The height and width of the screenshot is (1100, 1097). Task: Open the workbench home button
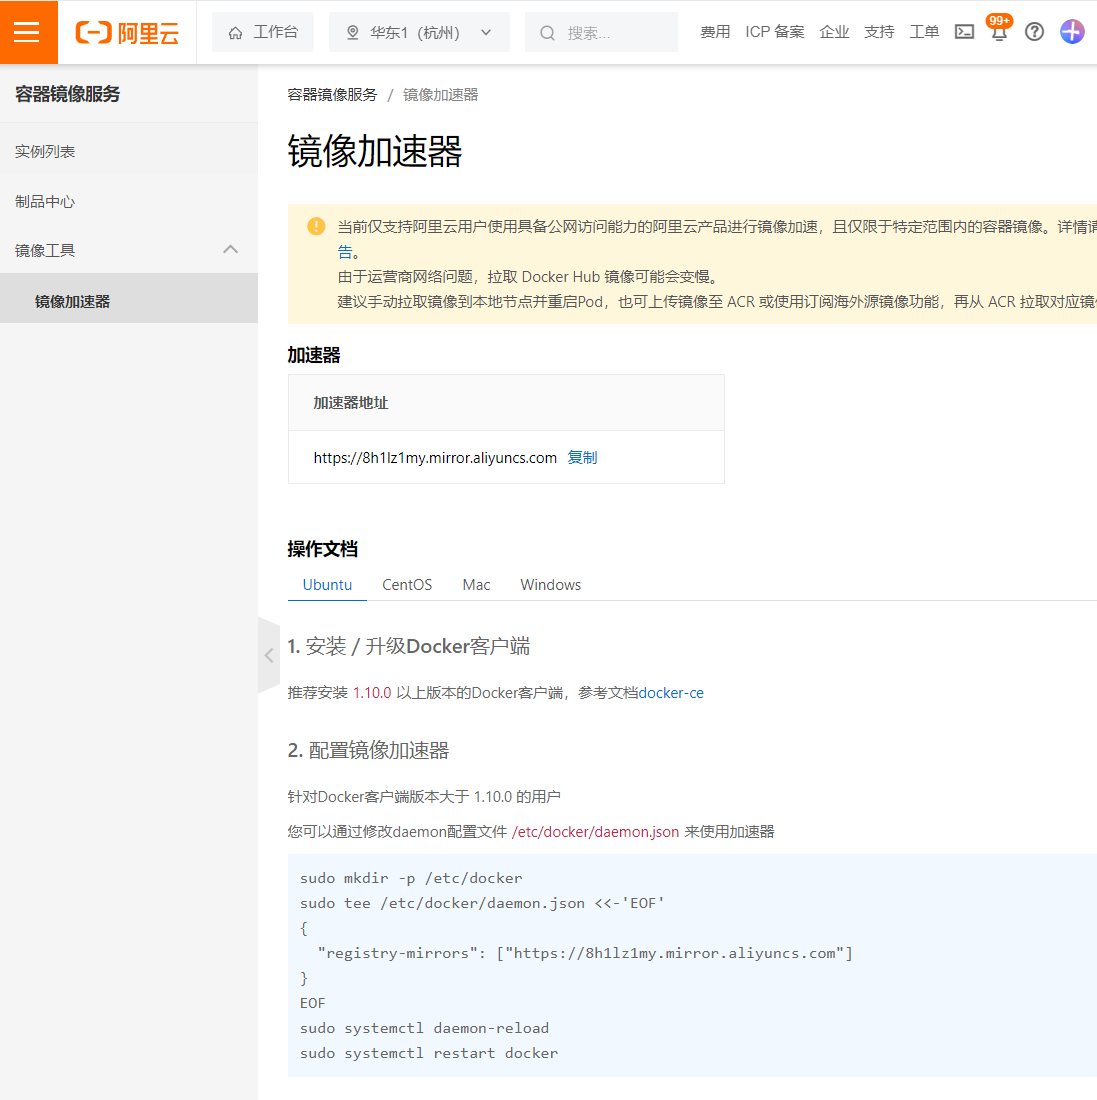pos(263,32)
